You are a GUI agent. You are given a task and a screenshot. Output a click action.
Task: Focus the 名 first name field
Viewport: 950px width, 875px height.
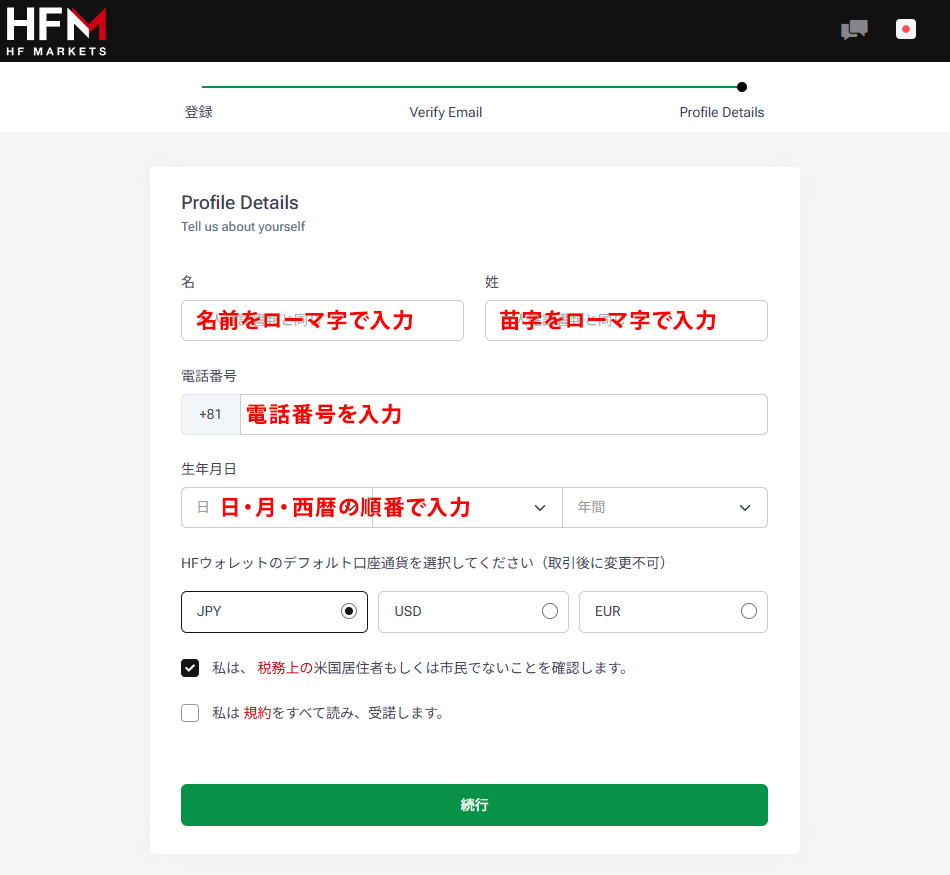(322, 321)
